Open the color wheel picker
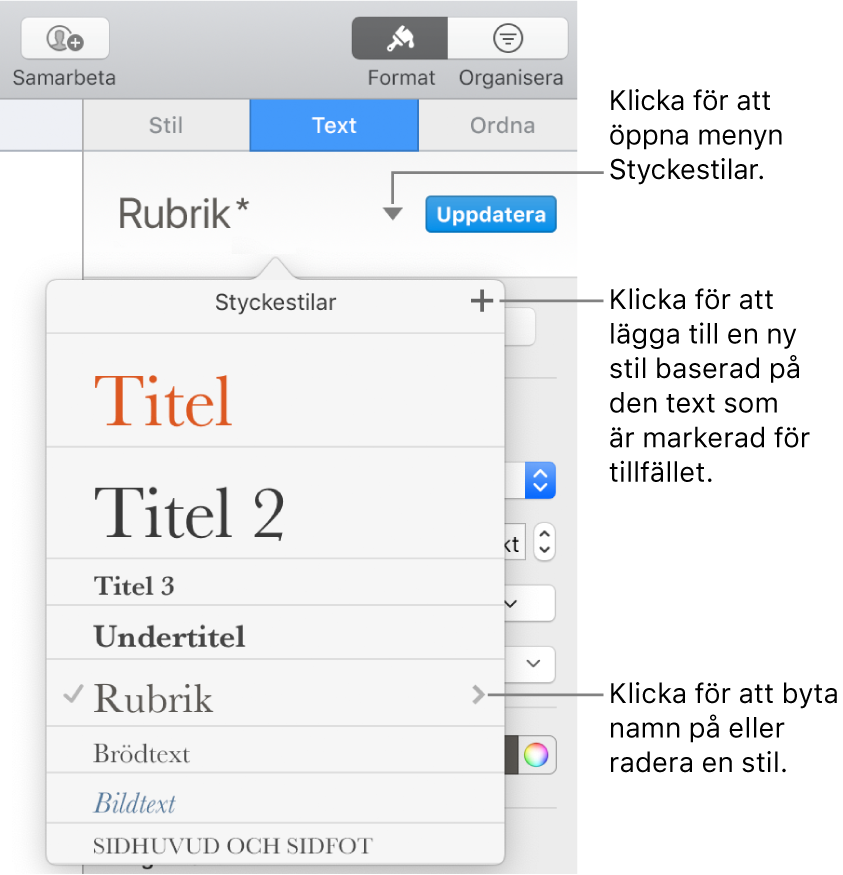The height and width of the screenshot is (875, 843). (x=536, y=755)
